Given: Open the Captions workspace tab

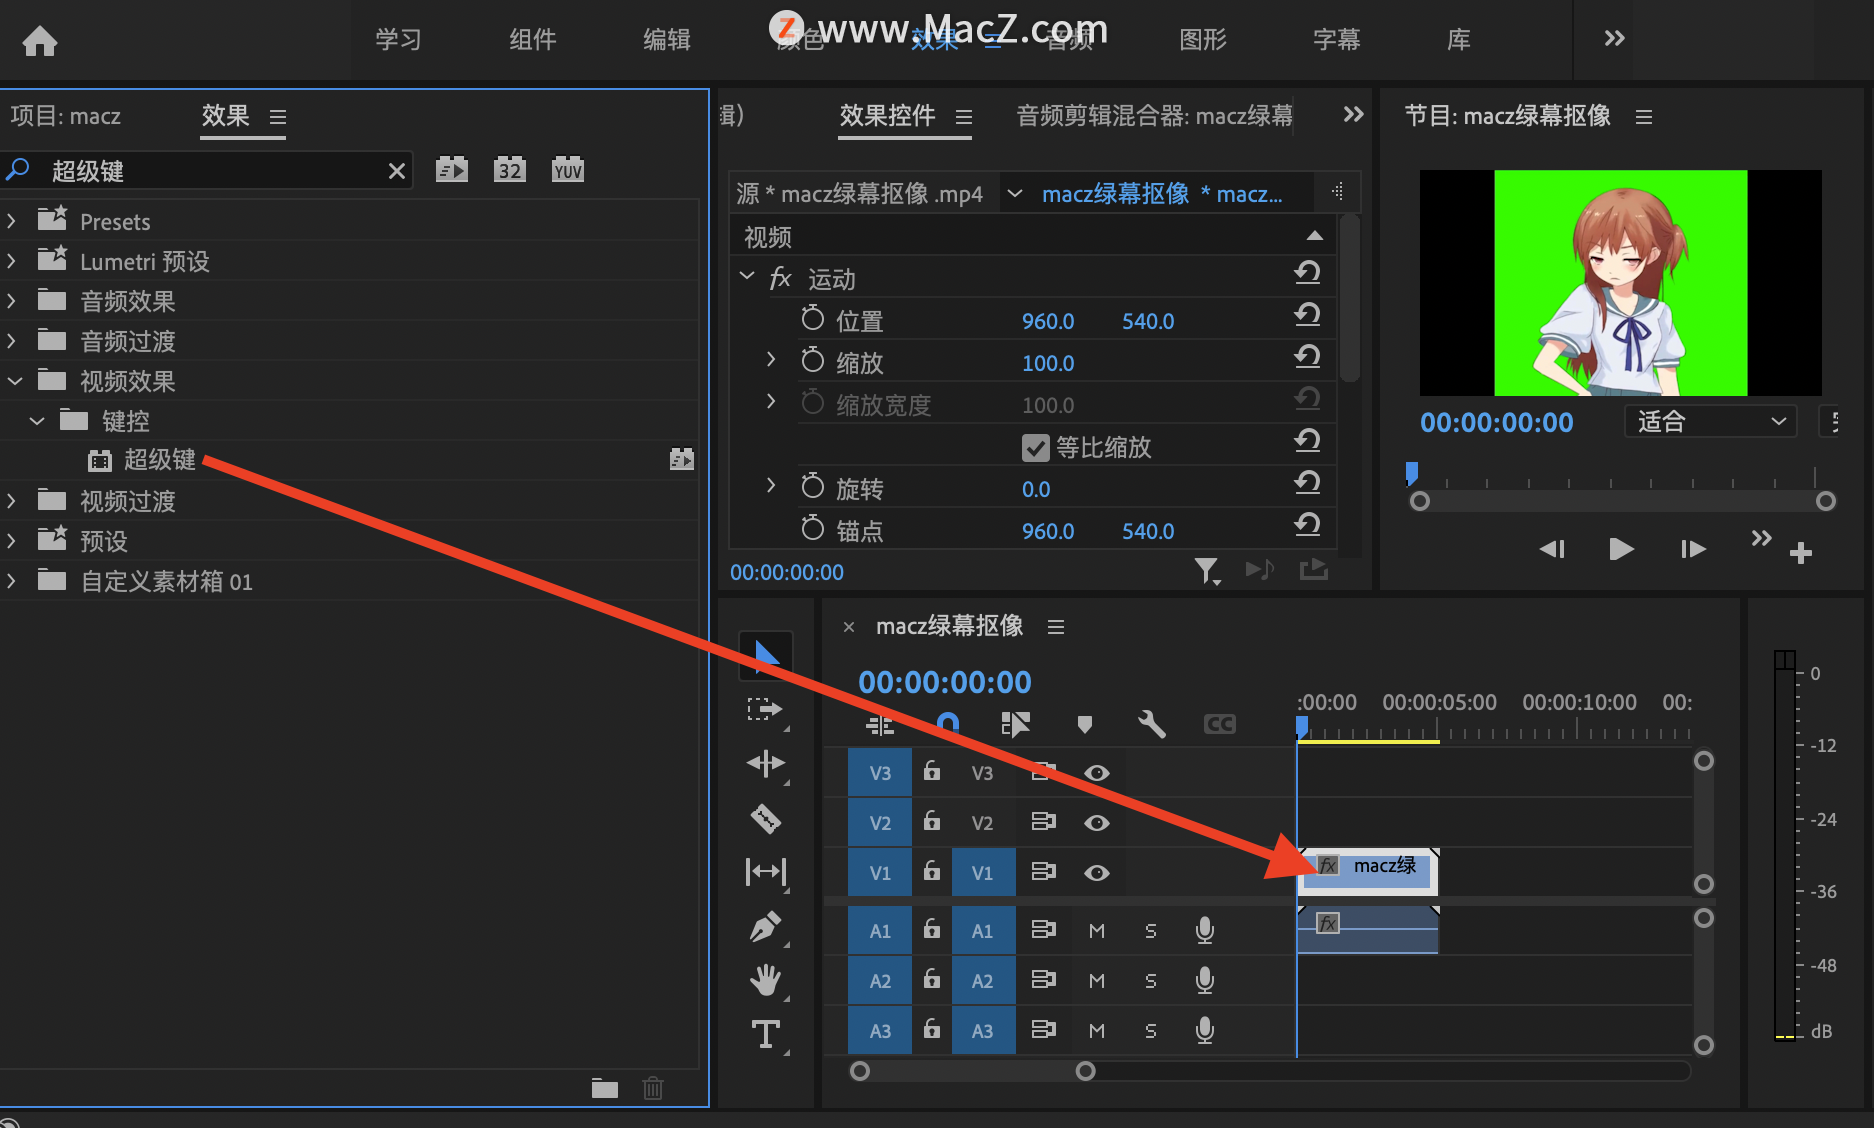Looking at the screenshot, I should point(1337,40).
